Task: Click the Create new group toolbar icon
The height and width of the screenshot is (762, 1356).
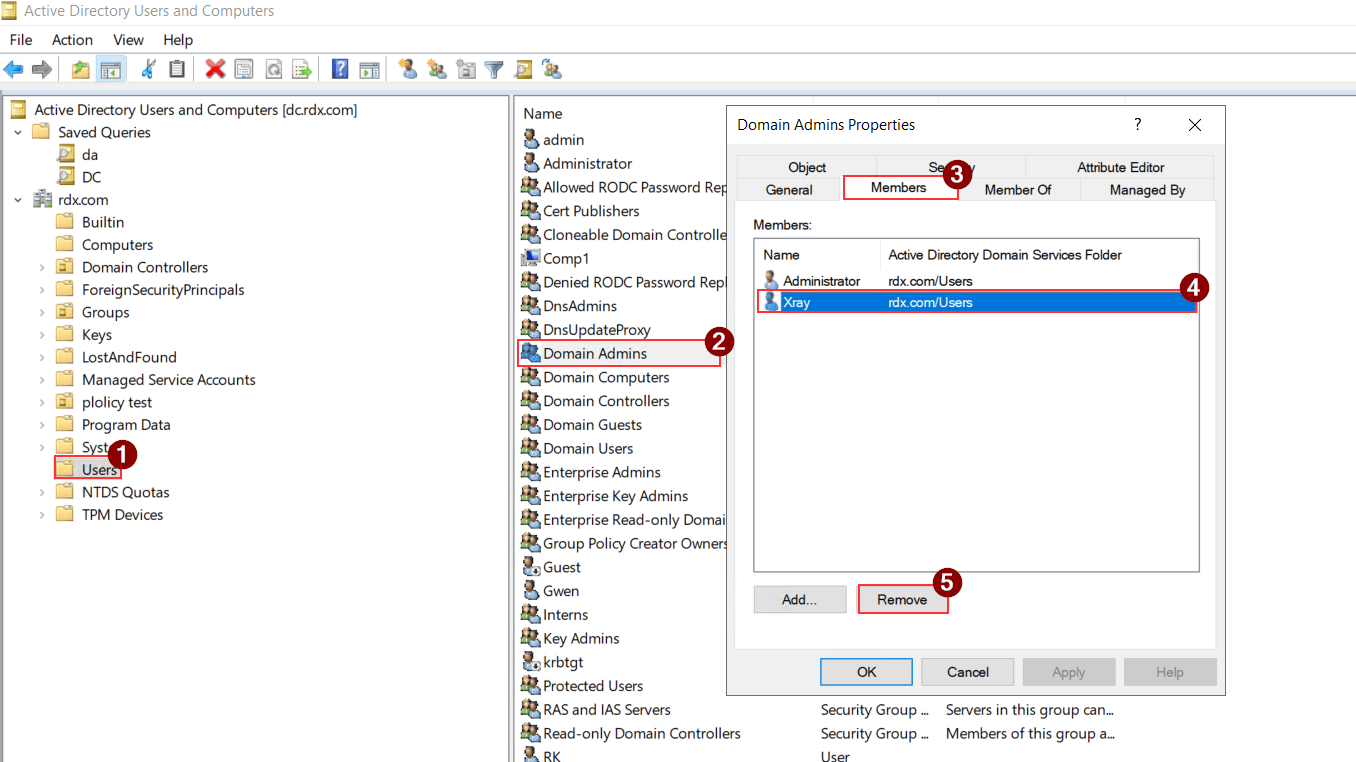Action: [x=436, y=69]
